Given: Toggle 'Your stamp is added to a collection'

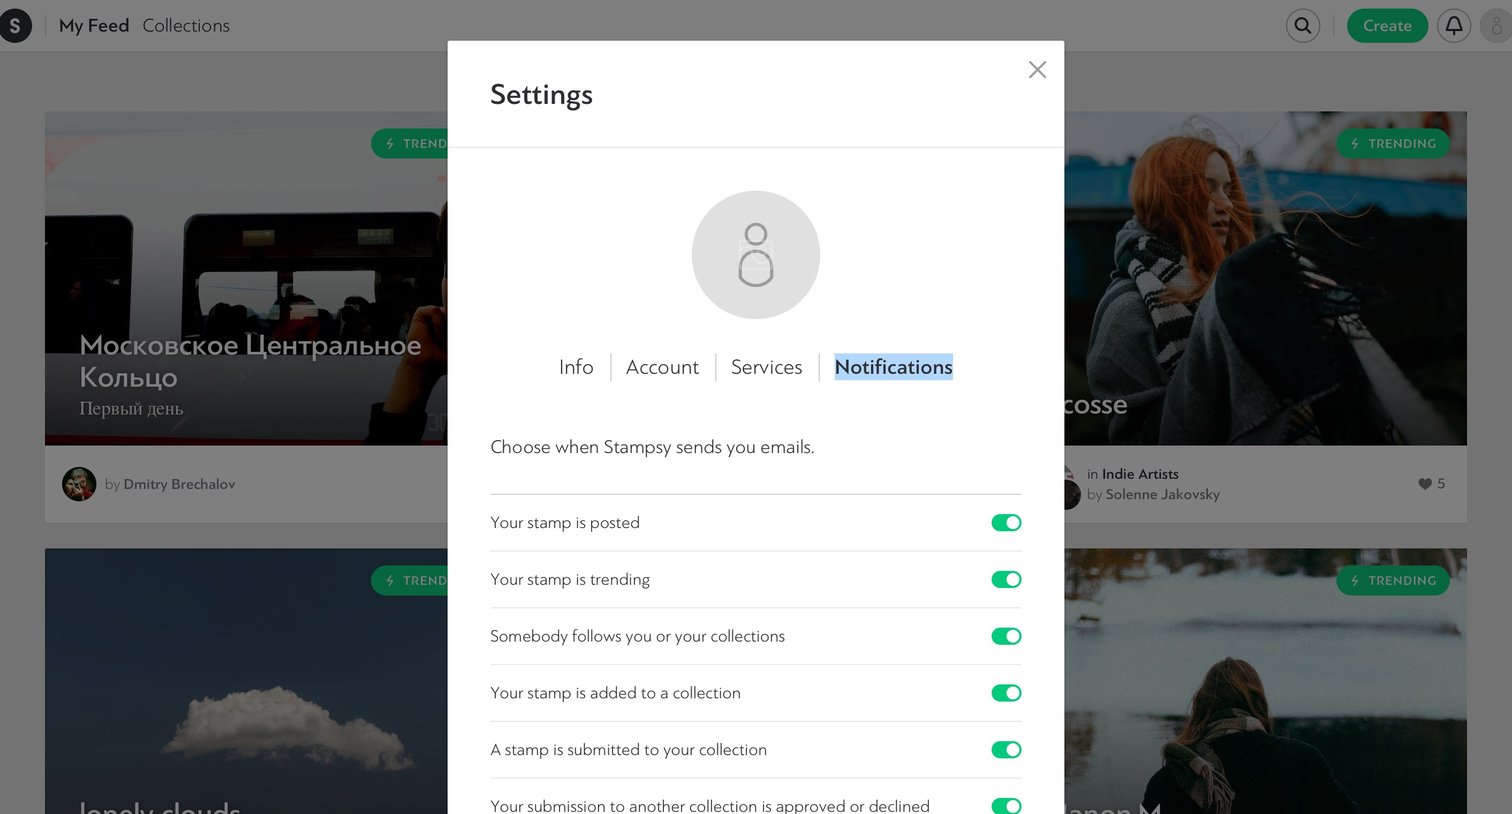Looking at the screenshot, I should pos(1006,693).
